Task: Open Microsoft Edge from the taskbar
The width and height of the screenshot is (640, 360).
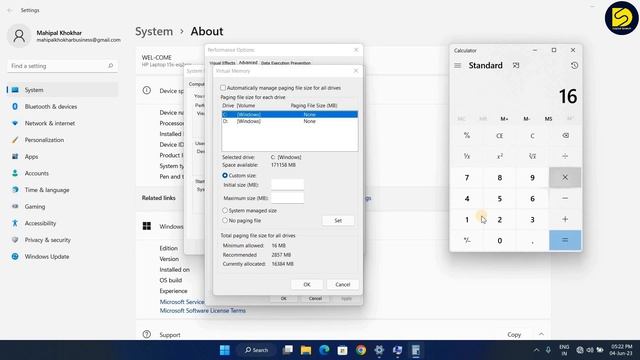Action: (324, 350)
